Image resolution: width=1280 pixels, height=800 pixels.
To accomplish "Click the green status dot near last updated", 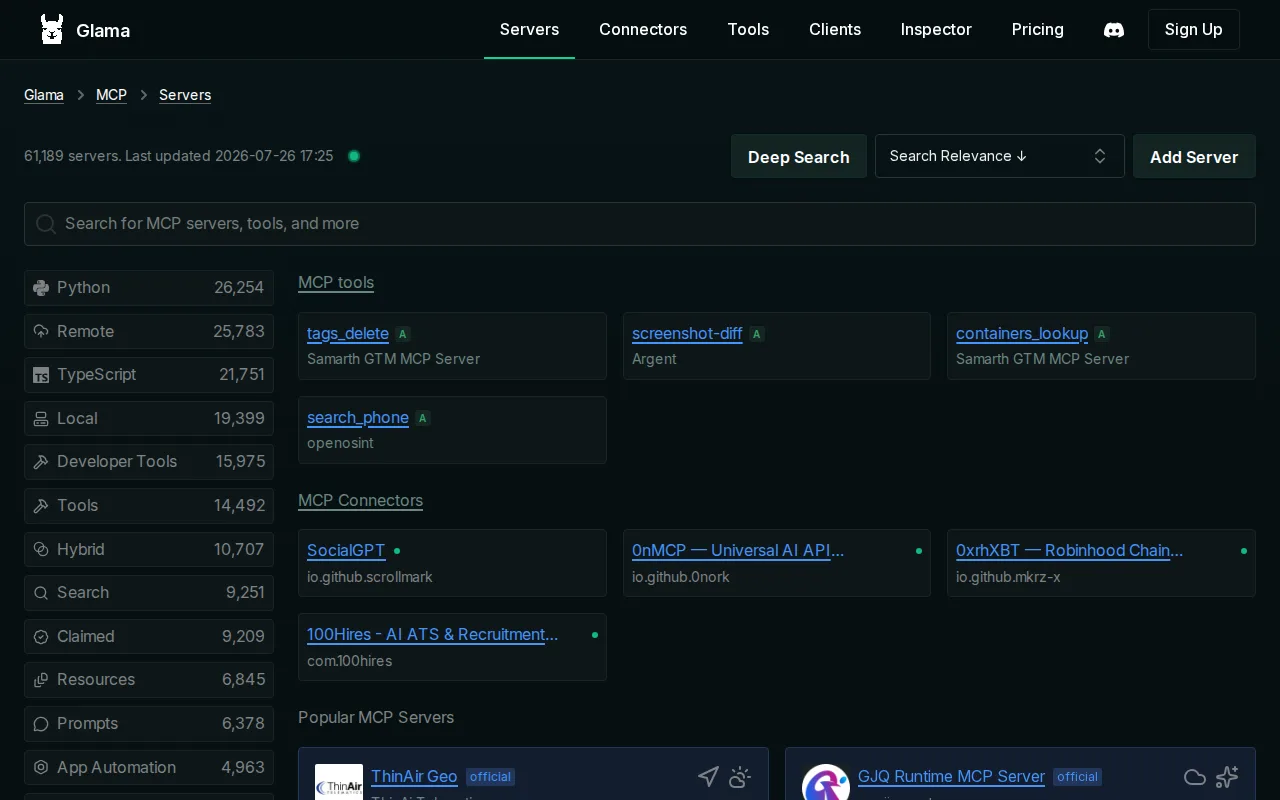I will point(353,156).
